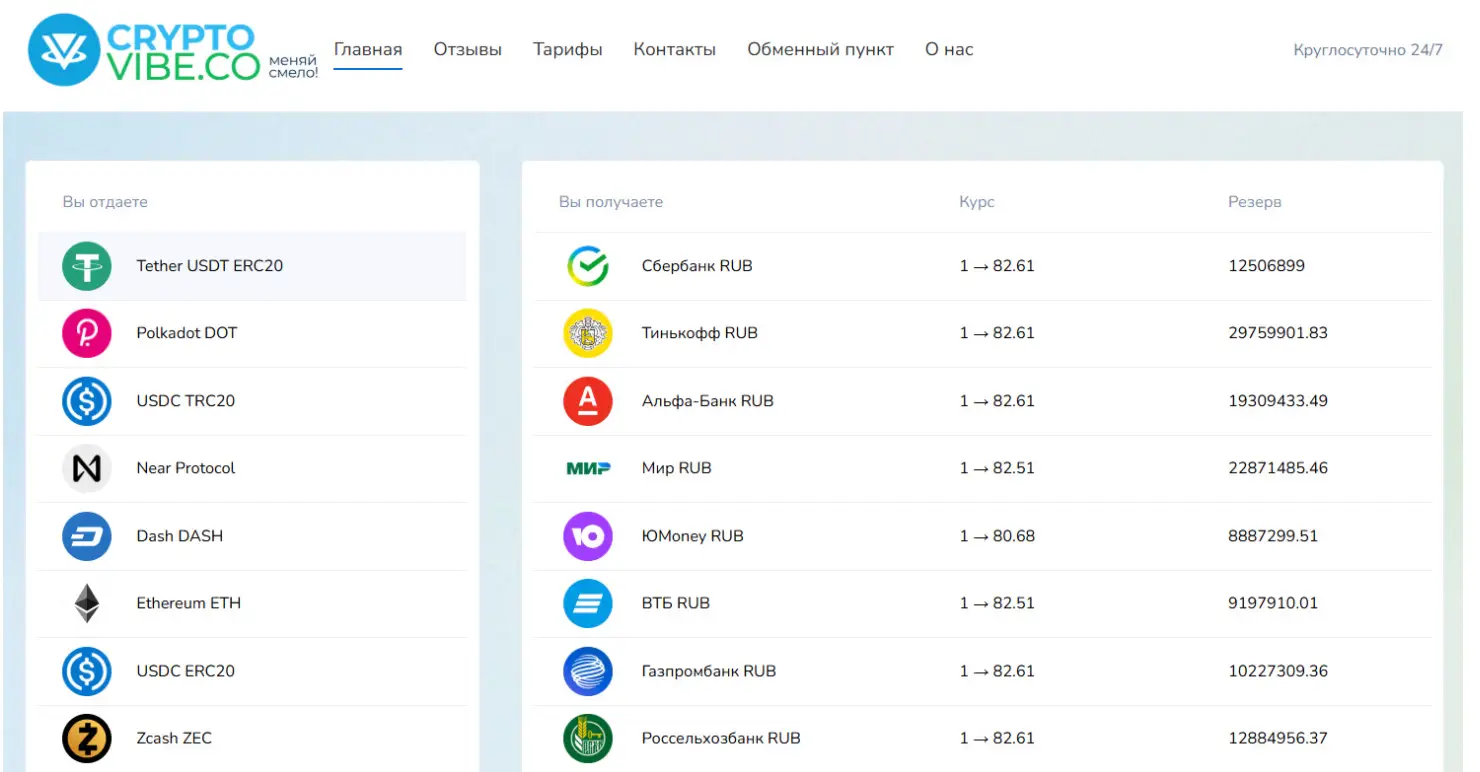Select USDC ERC20 label

coord(186,671)
